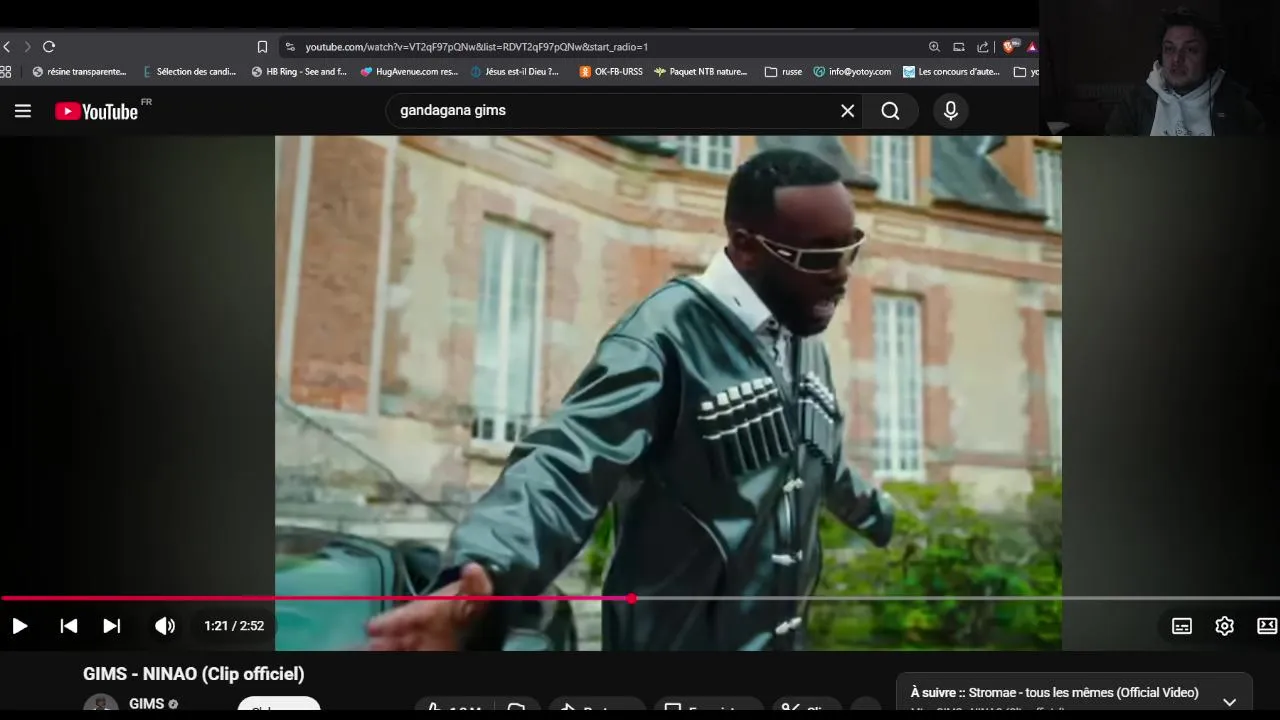The image size is (1280, 720).
Task: Share this page via address bar share icon
Action: (x=983, y=47)
